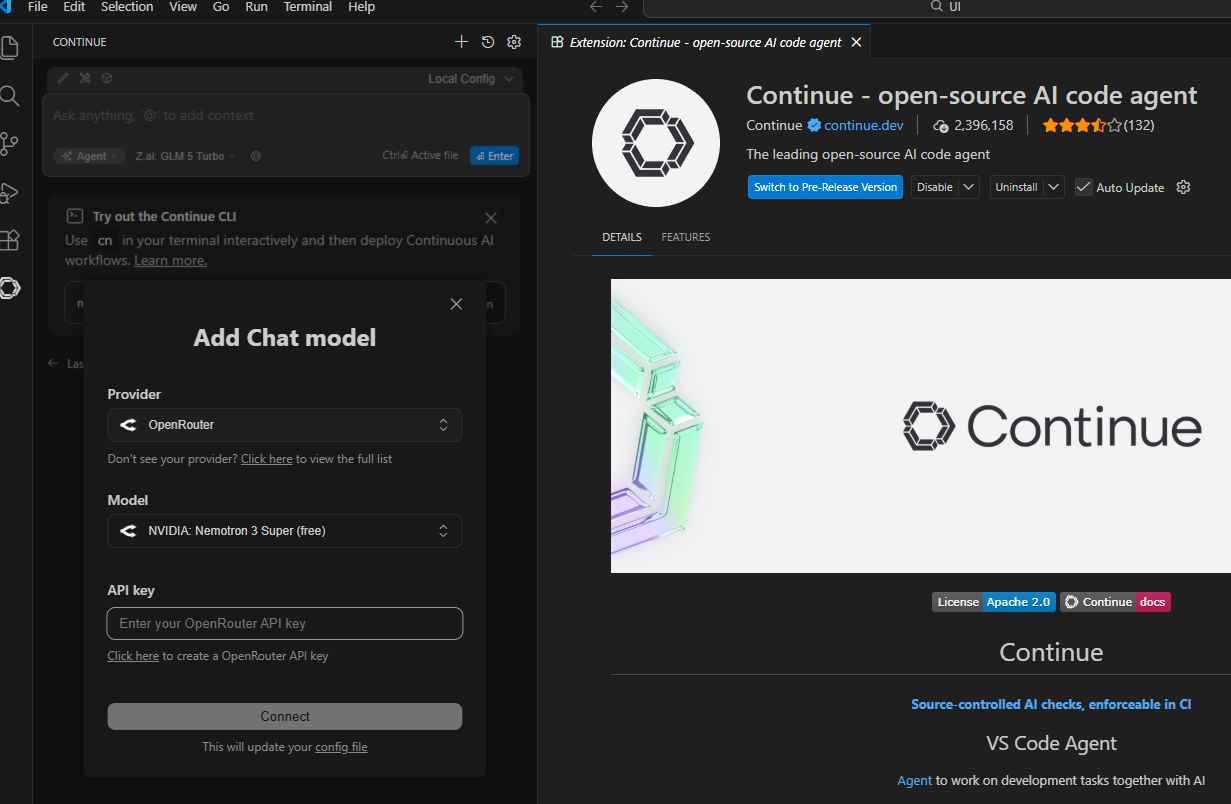Click the verified publisher badge beside continue.dev
1231x804 pixels.
[x=814, y=126]
